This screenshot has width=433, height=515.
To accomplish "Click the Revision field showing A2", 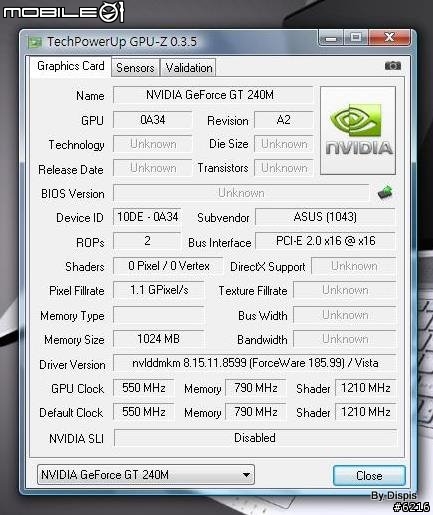I will 284,120.
